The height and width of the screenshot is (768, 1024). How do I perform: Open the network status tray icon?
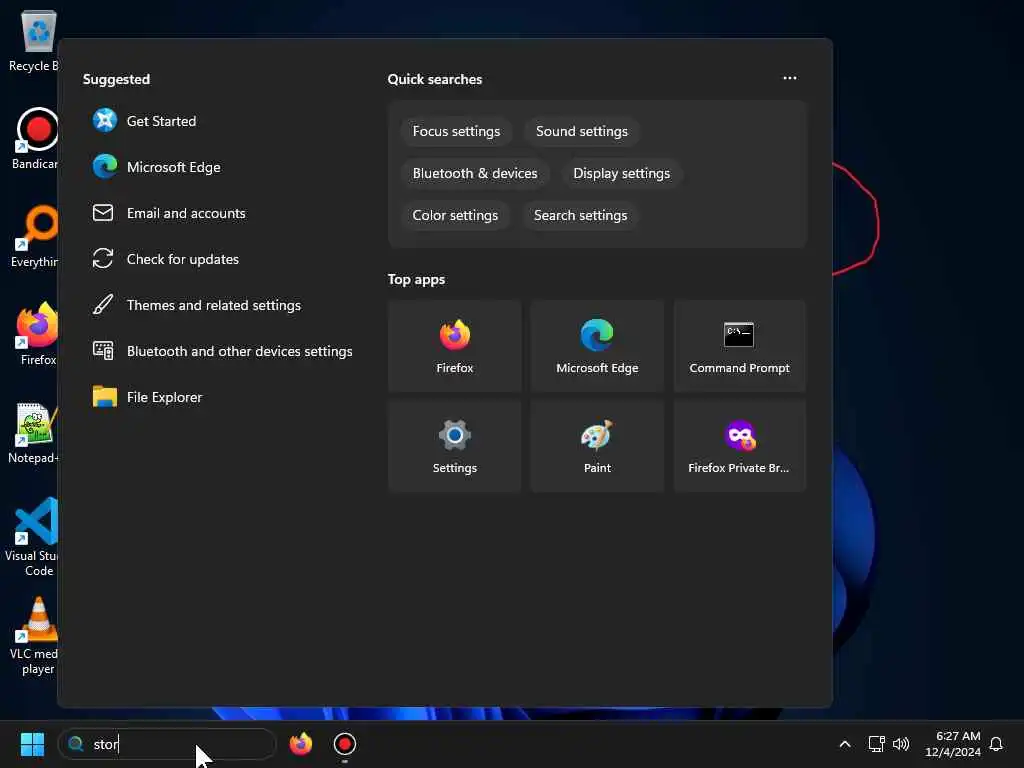coord(876,744)
